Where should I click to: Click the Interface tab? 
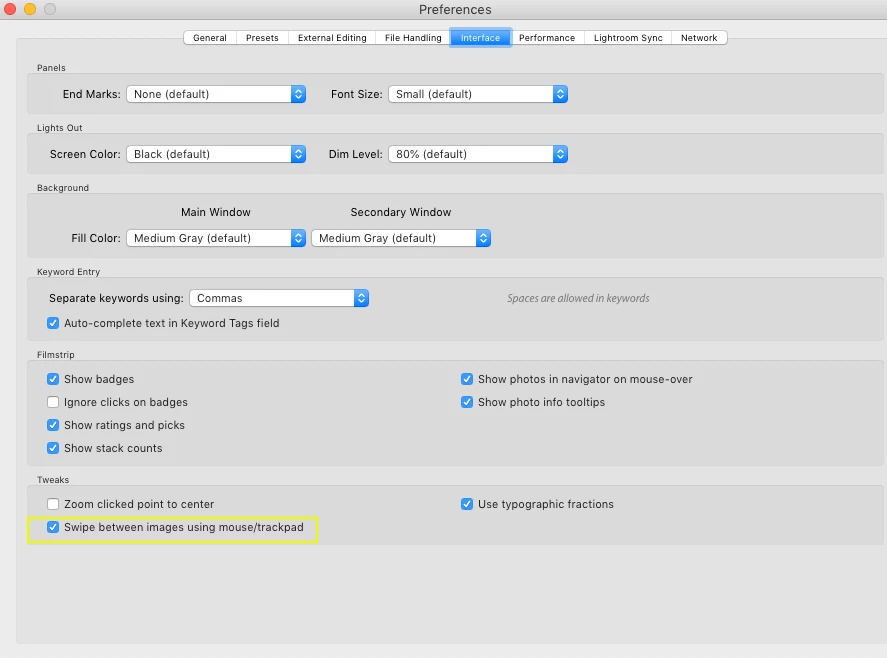[x=480, y=38]
